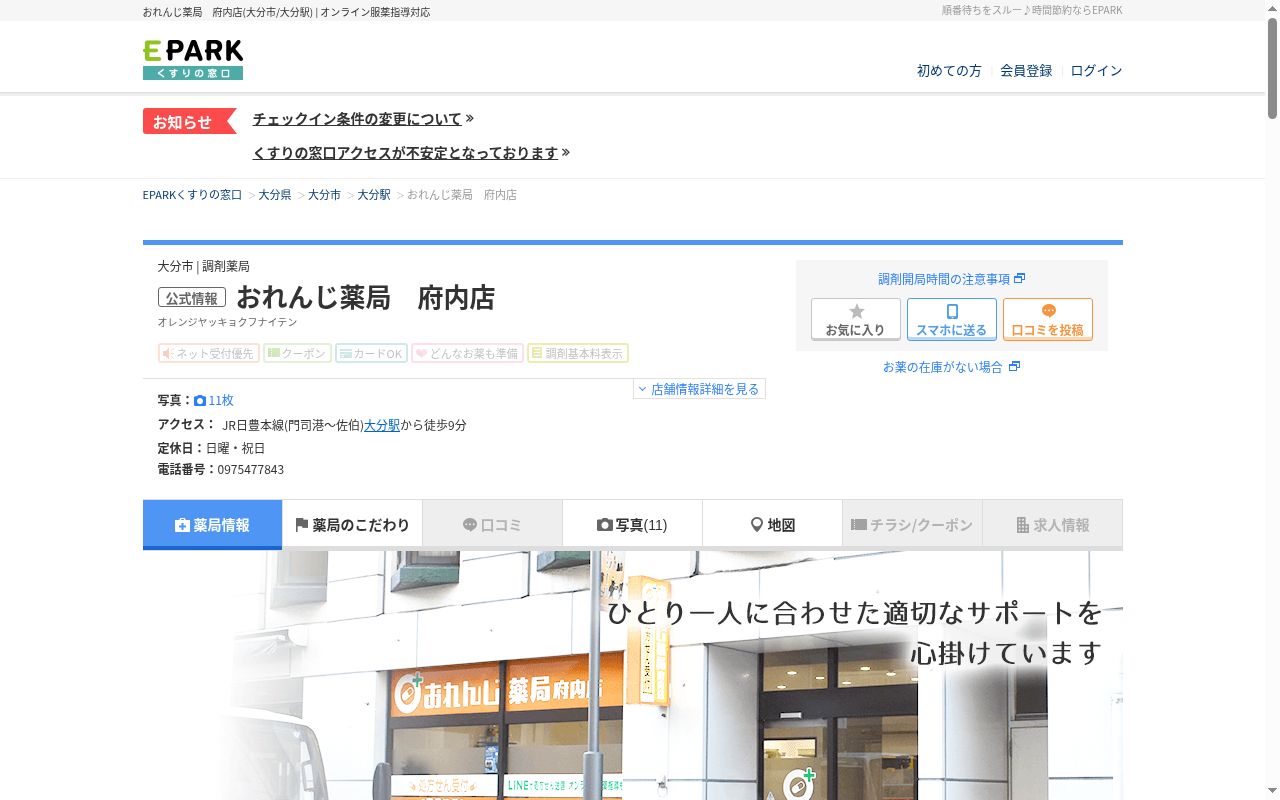Open チェックイン条件の変更について notice
This screenshot has height=800, width=1280.
[x=357, y=119]
